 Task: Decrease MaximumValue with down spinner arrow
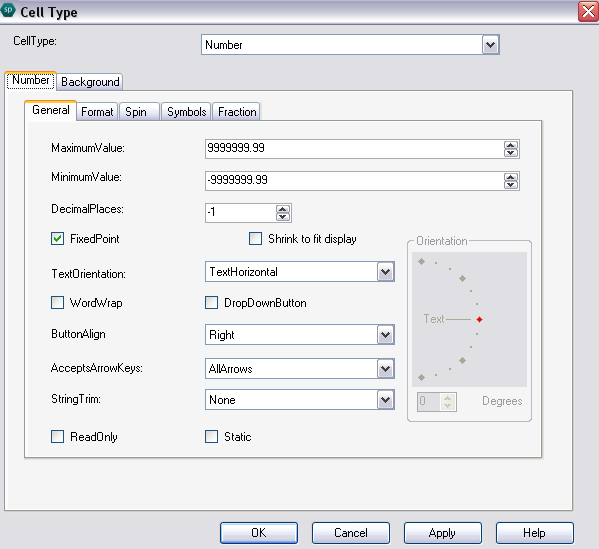pos(511,153)
